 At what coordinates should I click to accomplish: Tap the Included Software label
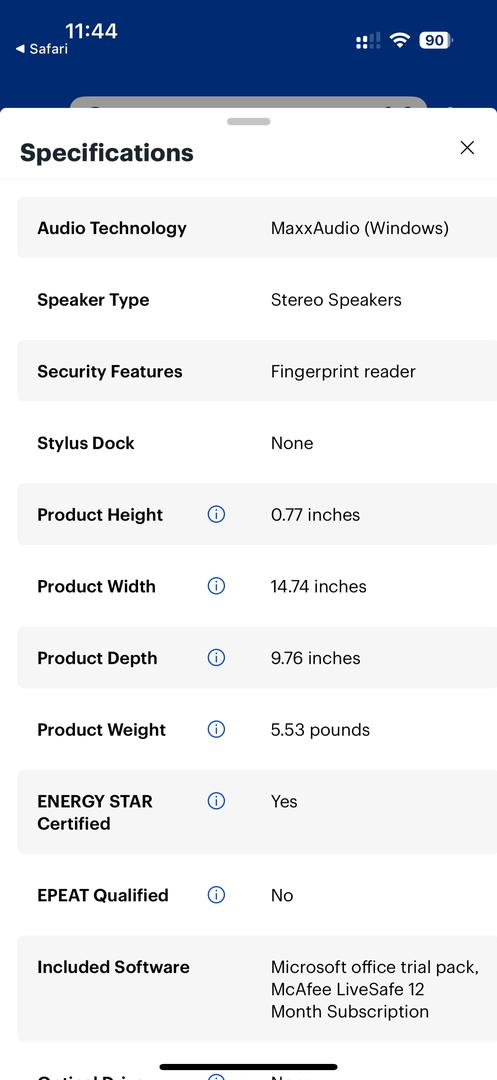click(113, 967)
